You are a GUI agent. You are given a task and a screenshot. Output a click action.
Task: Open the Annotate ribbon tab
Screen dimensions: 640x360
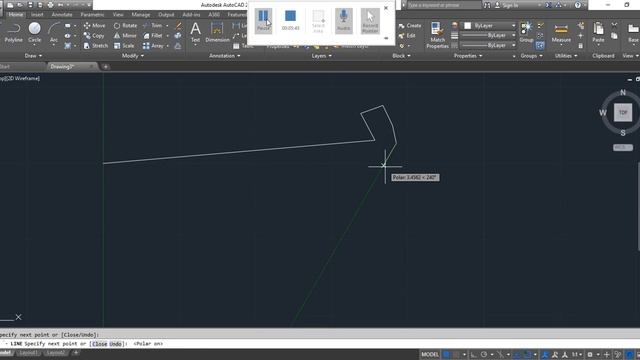(x=62, y=14)
